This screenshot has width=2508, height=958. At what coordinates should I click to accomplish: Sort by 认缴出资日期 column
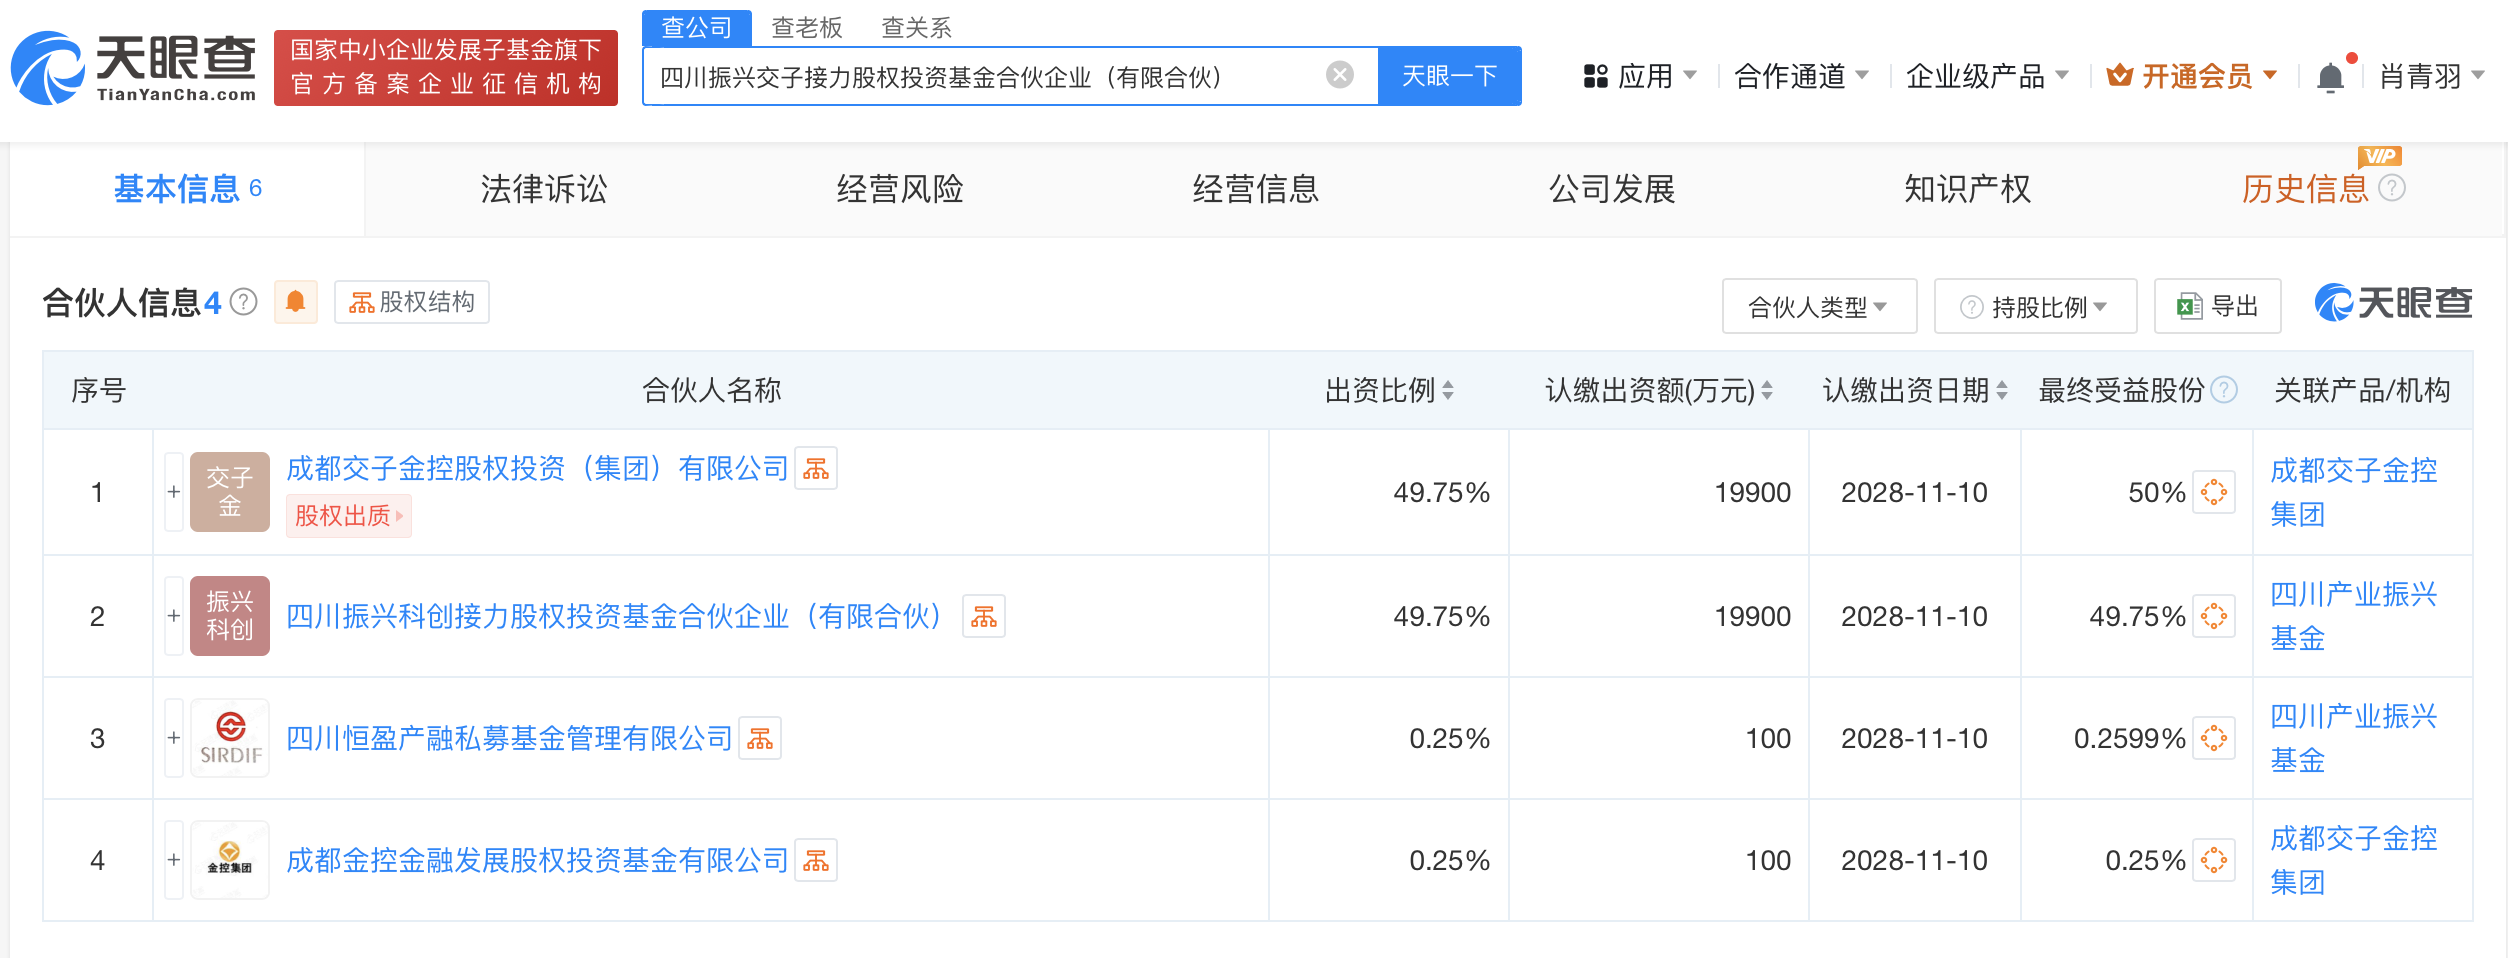2001,391
